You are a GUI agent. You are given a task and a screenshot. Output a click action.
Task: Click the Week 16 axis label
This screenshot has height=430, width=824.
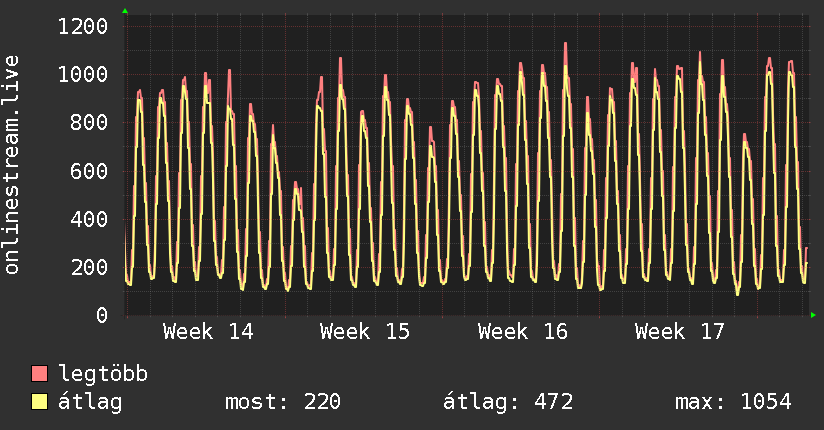pyautogui.click(x=523, y=332)
